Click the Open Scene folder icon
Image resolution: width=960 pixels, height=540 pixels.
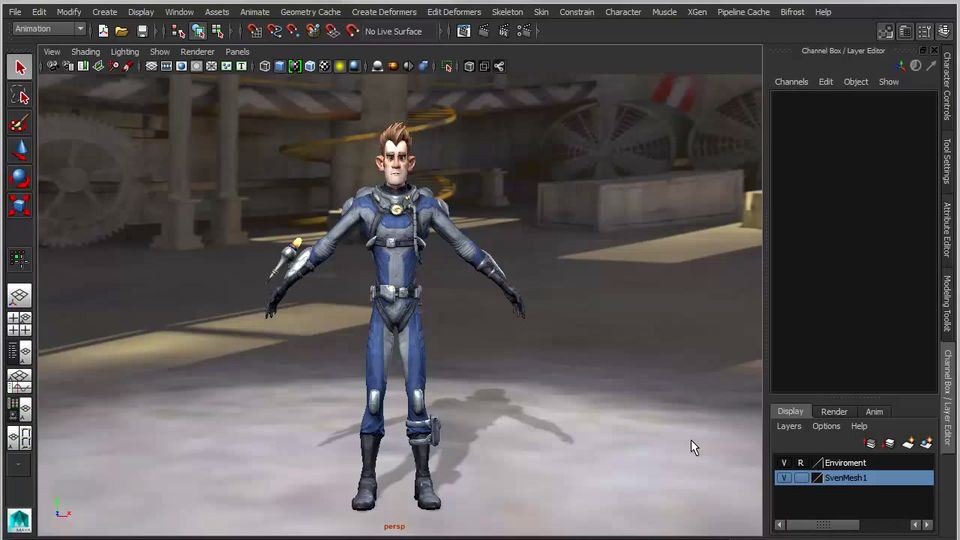[x=121, y=31]
